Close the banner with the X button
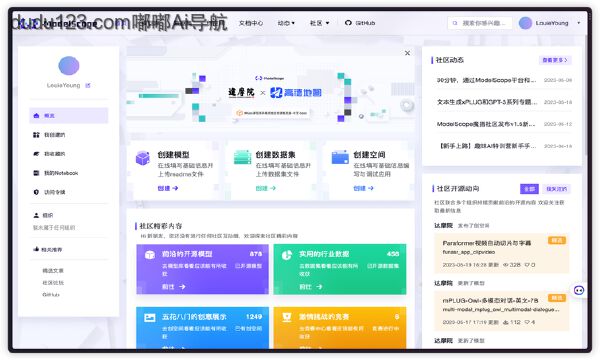The height and width of the screenshot is (360, 600). click(x=408, y=53)
